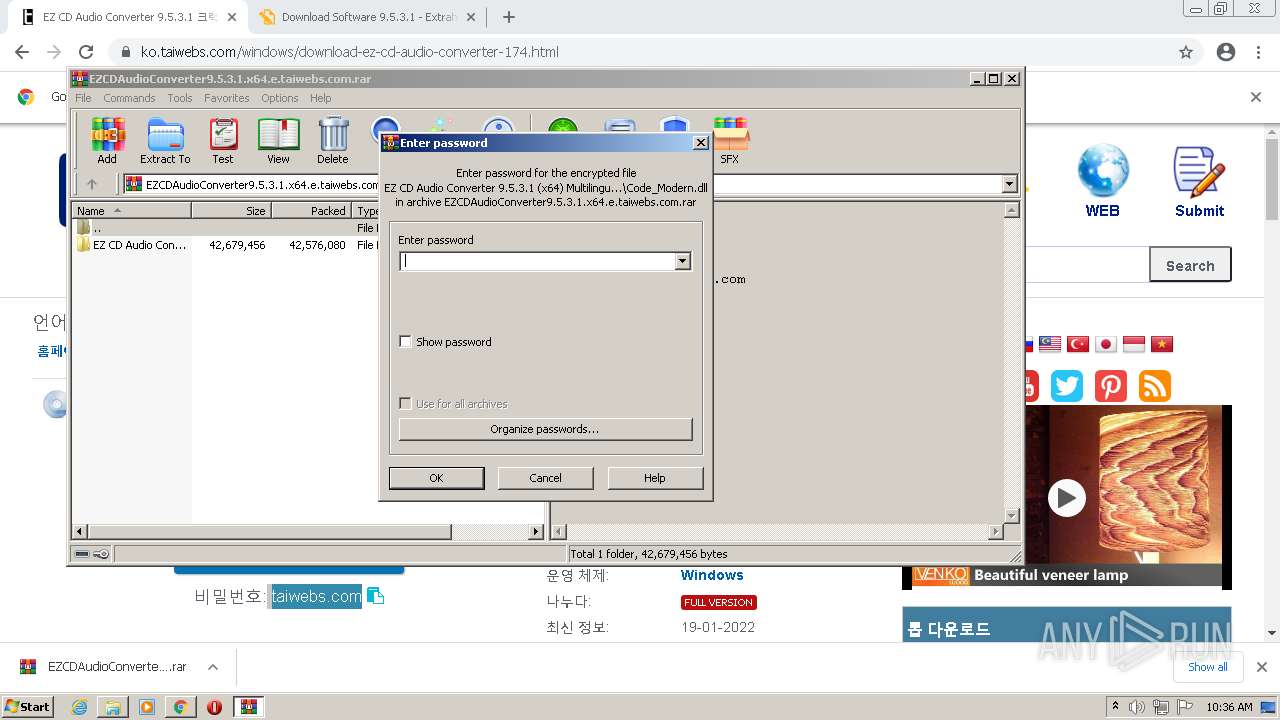1280x720 pixels.
Task: Open the Favorites menu in WinRAR
Action: 227,98
